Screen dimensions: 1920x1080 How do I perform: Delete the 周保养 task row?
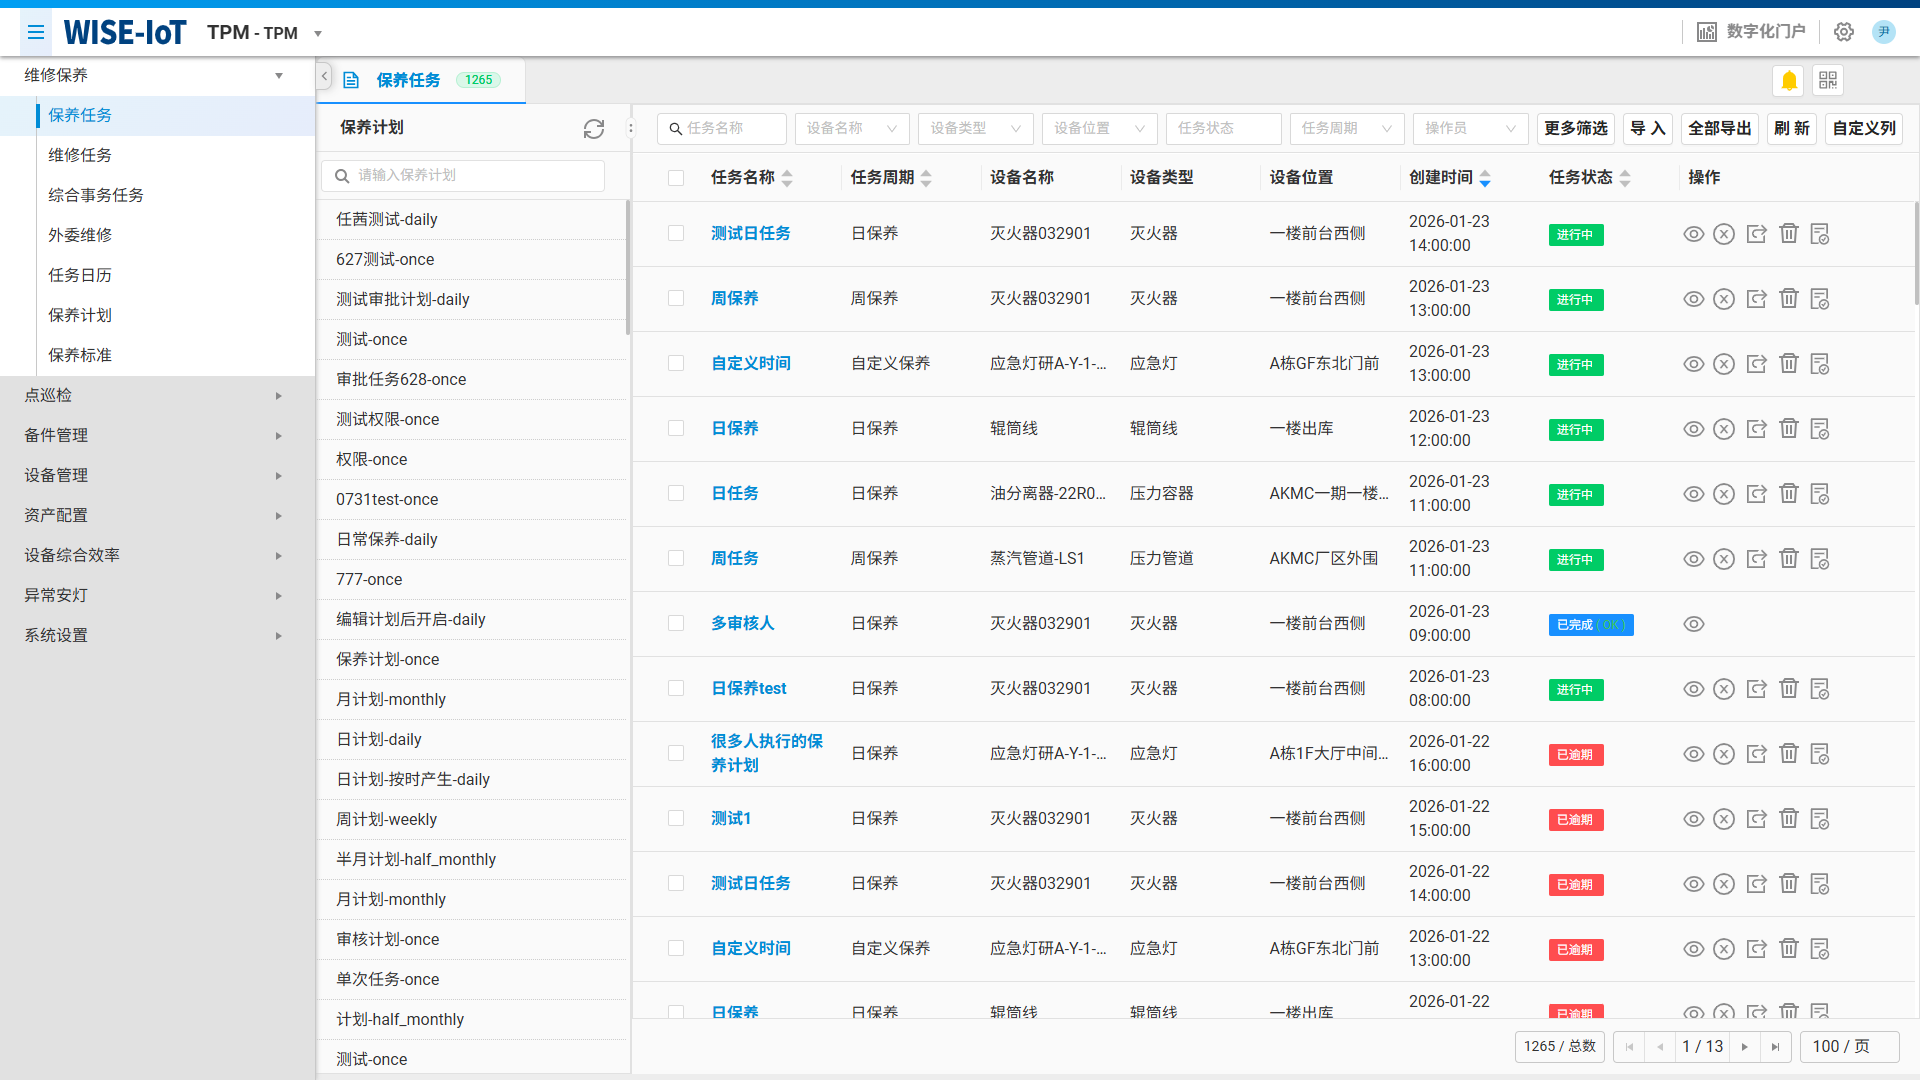1789,298
